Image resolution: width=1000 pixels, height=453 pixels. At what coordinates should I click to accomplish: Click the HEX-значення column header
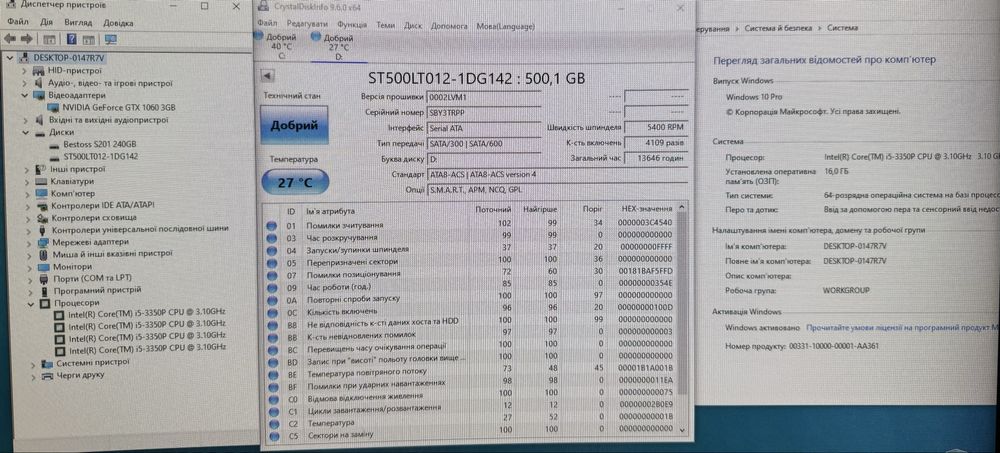[647, 209]
